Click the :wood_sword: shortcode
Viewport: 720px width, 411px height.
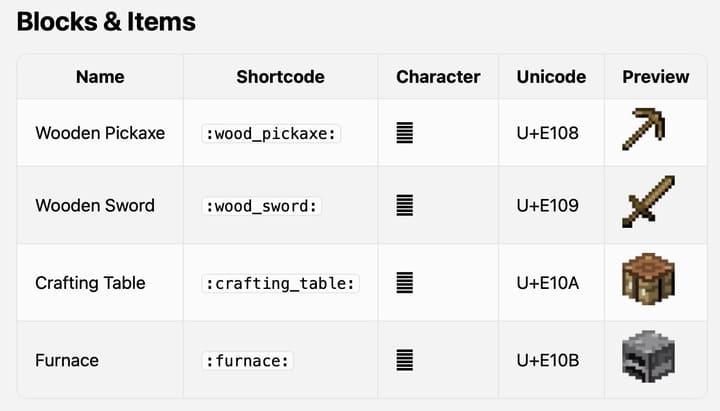(262, 206)
